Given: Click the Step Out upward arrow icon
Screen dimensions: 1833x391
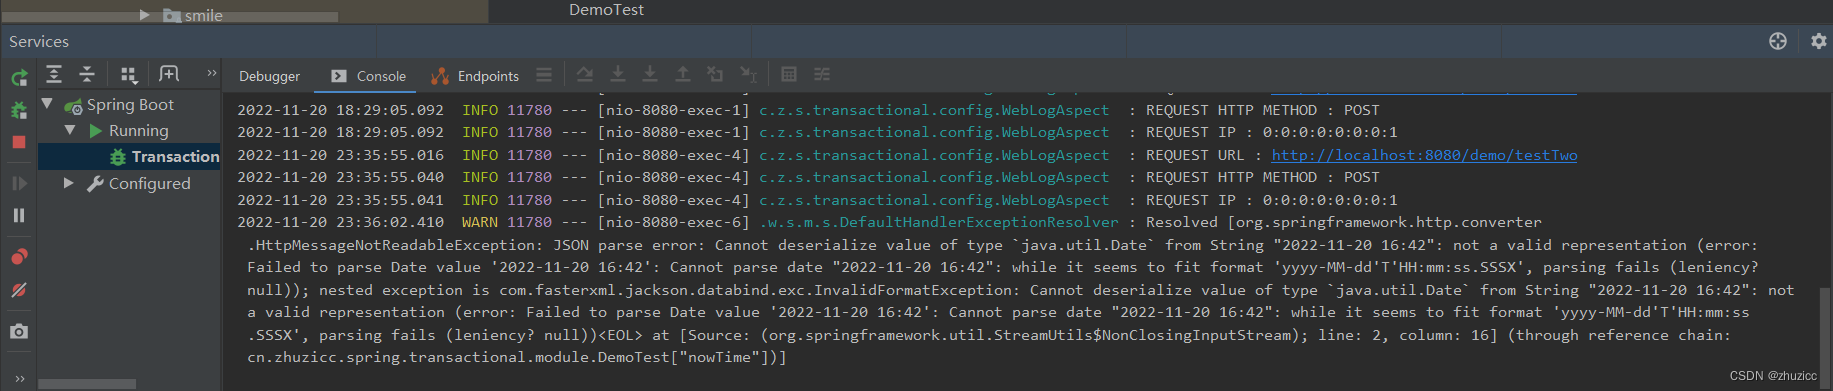Looking at the screenshot, I should (683, 74).
